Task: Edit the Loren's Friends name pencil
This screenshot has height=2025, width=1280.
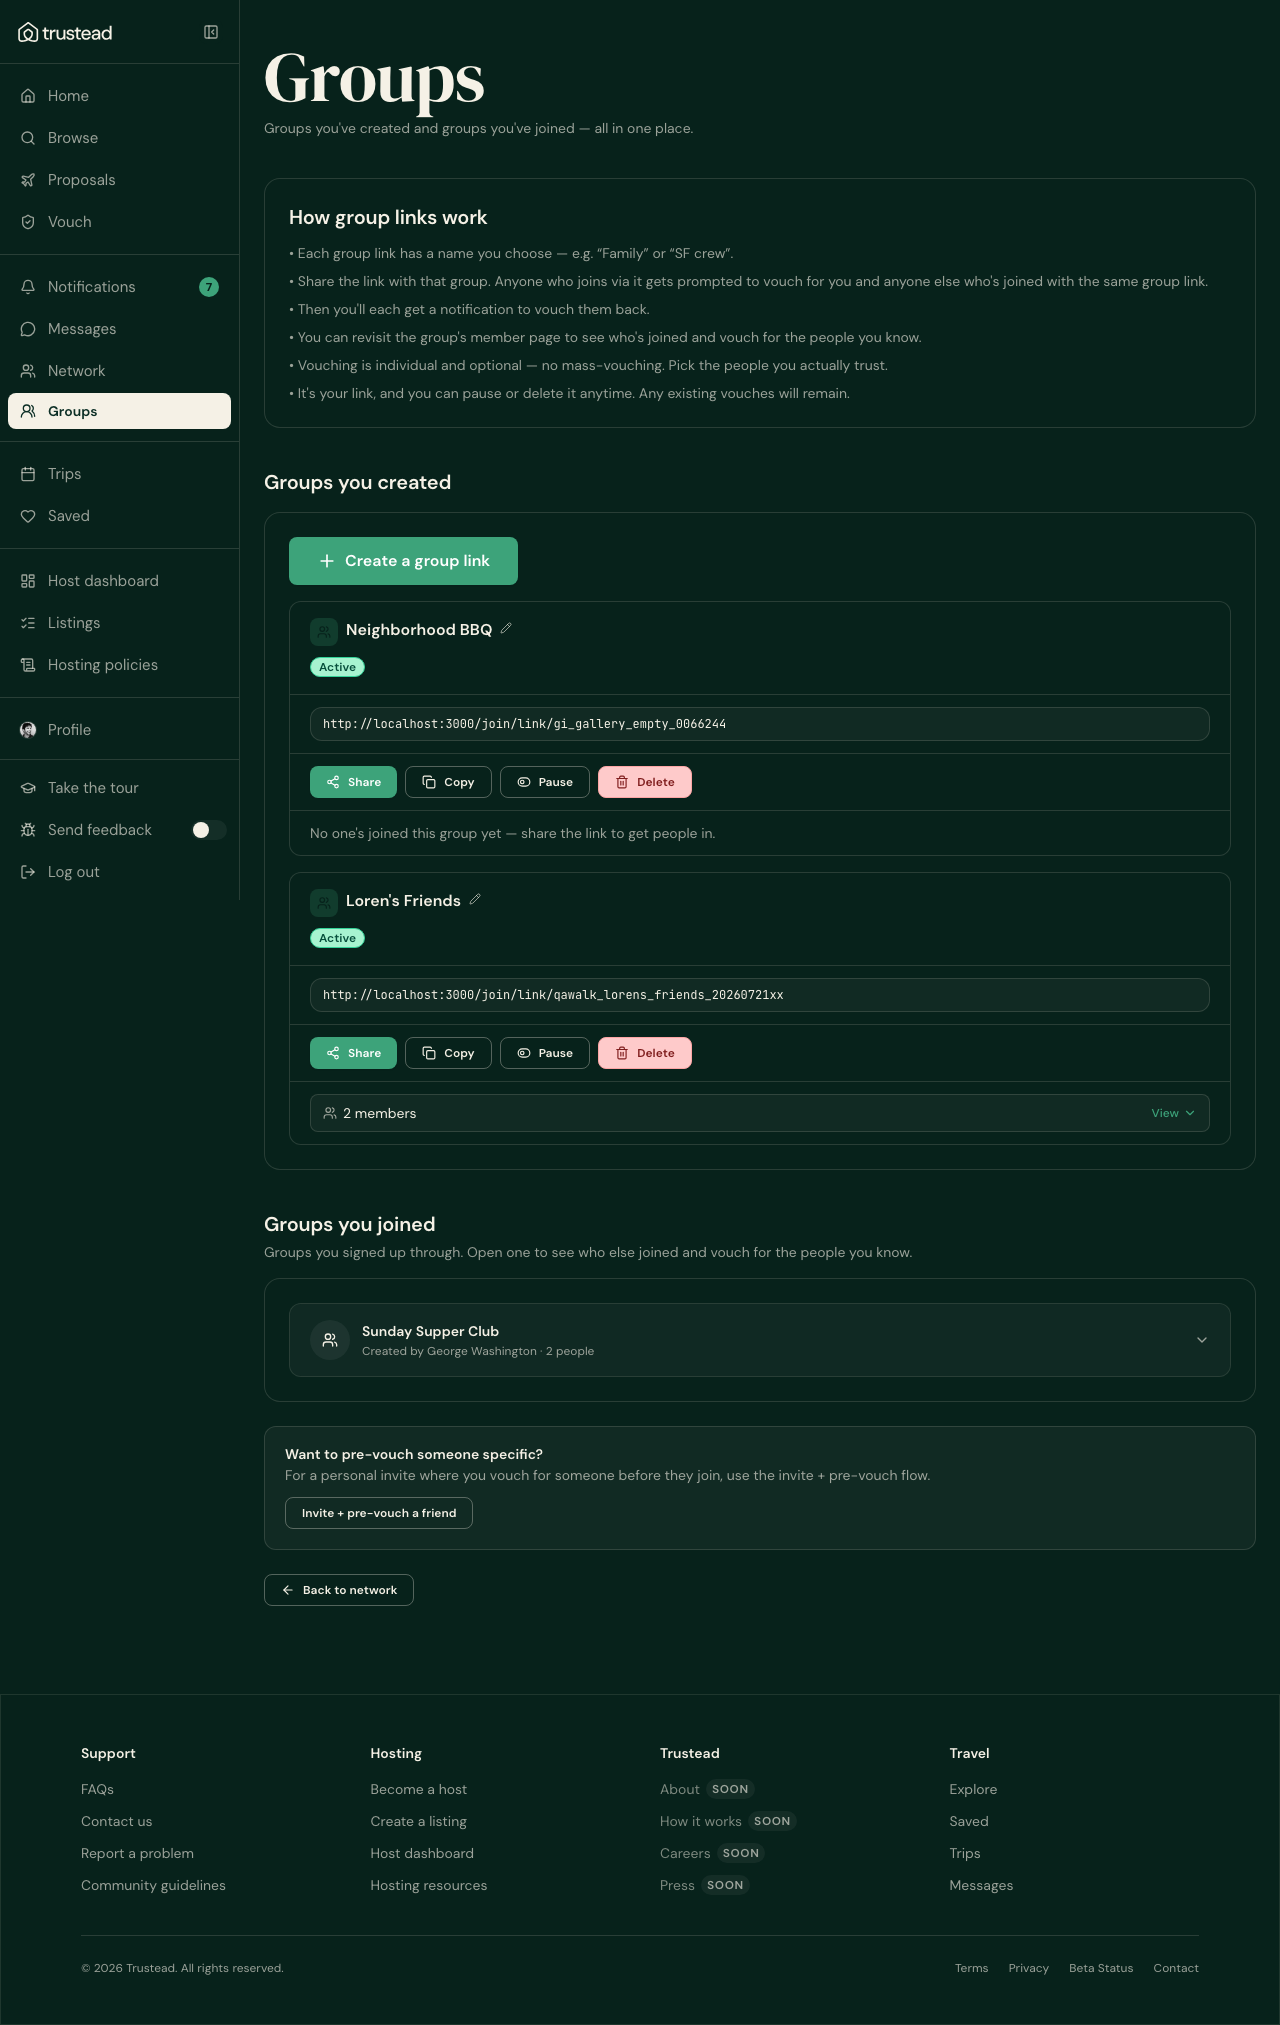Action: (475, 900)
